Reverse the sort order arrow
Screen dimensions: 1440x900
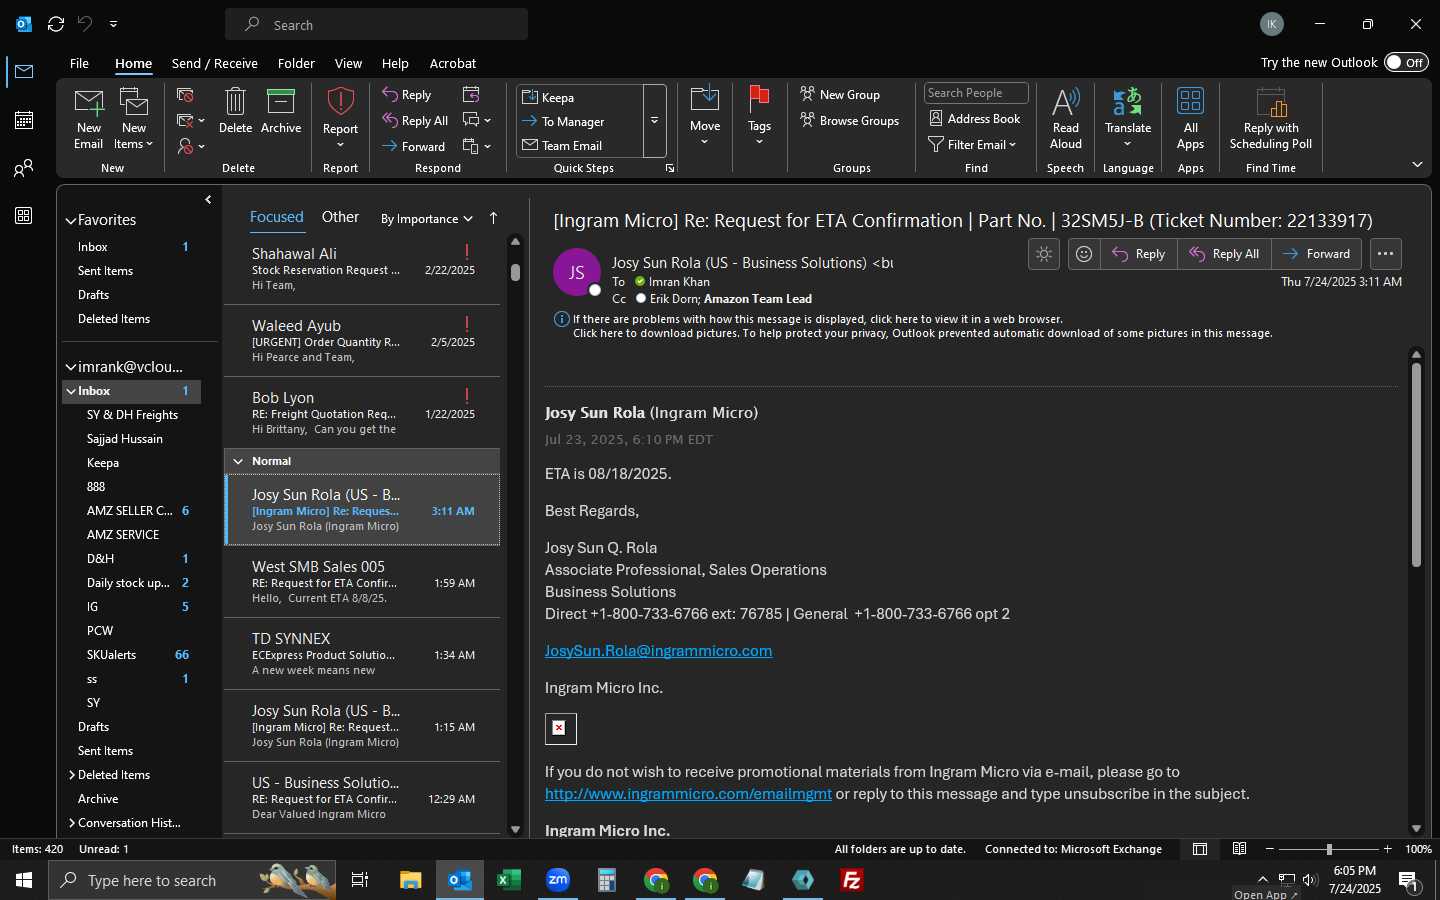tap(493, 218)
